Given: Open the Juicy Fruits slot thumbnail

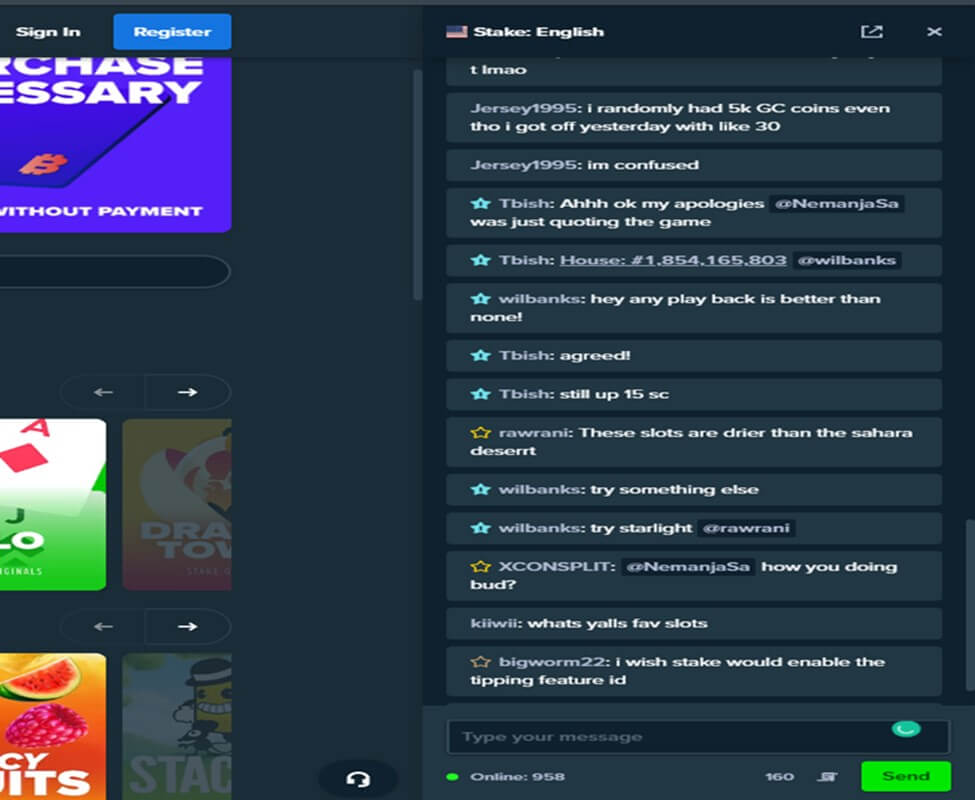Looking at the screenshot, I should coord(53,726).
